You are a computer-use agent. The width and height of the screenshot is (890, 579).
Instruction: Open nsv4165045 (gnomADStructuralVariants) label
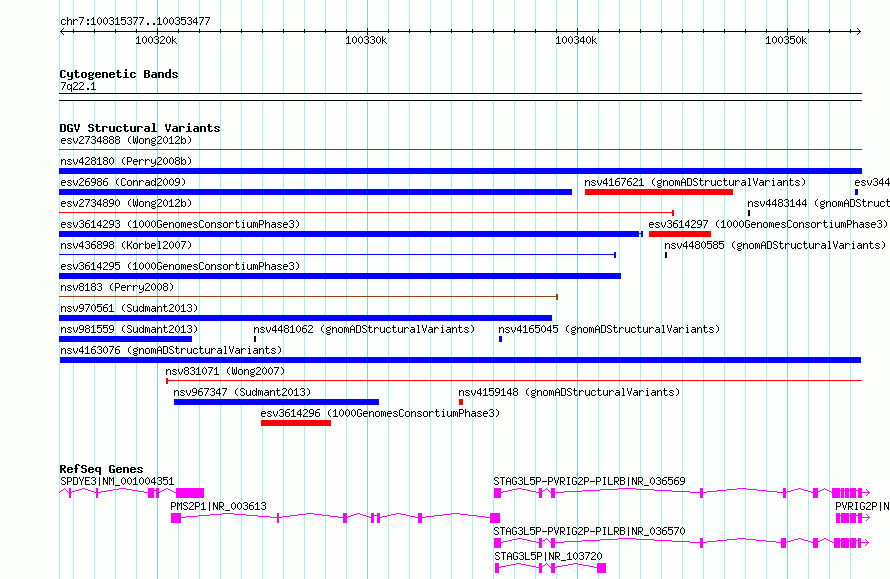609,329
